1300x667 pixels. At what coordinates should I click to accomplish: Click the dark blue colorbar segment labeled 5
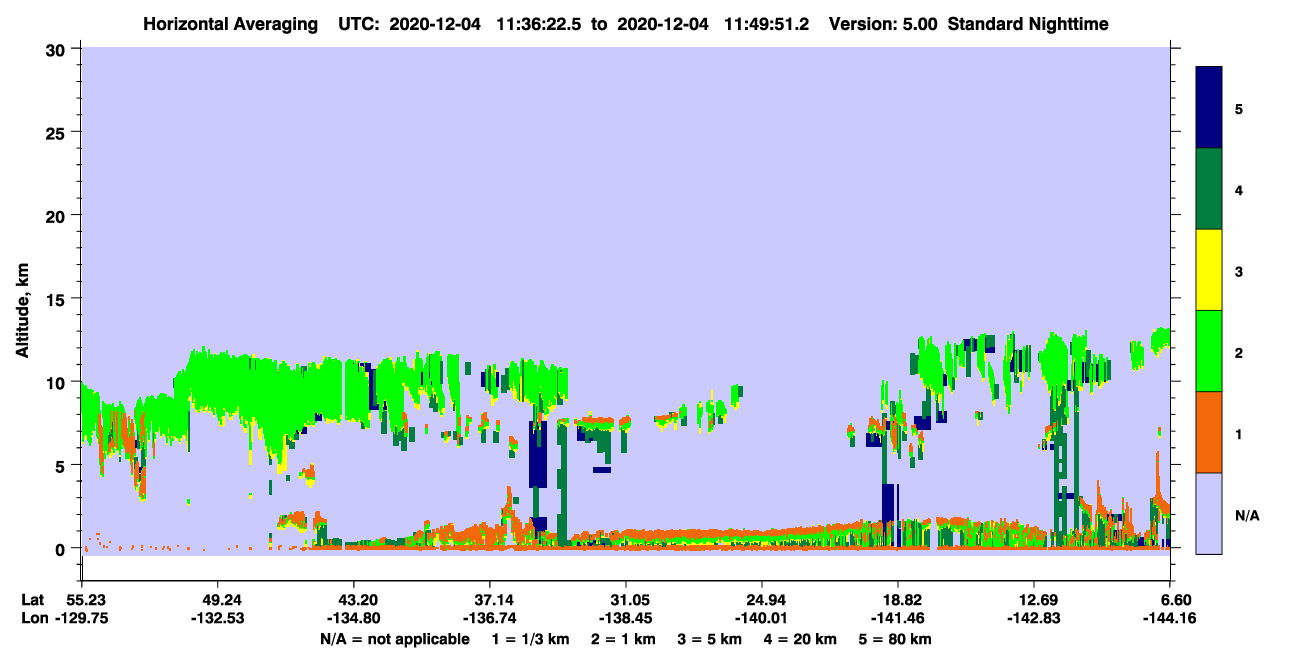coord(1209,108)
